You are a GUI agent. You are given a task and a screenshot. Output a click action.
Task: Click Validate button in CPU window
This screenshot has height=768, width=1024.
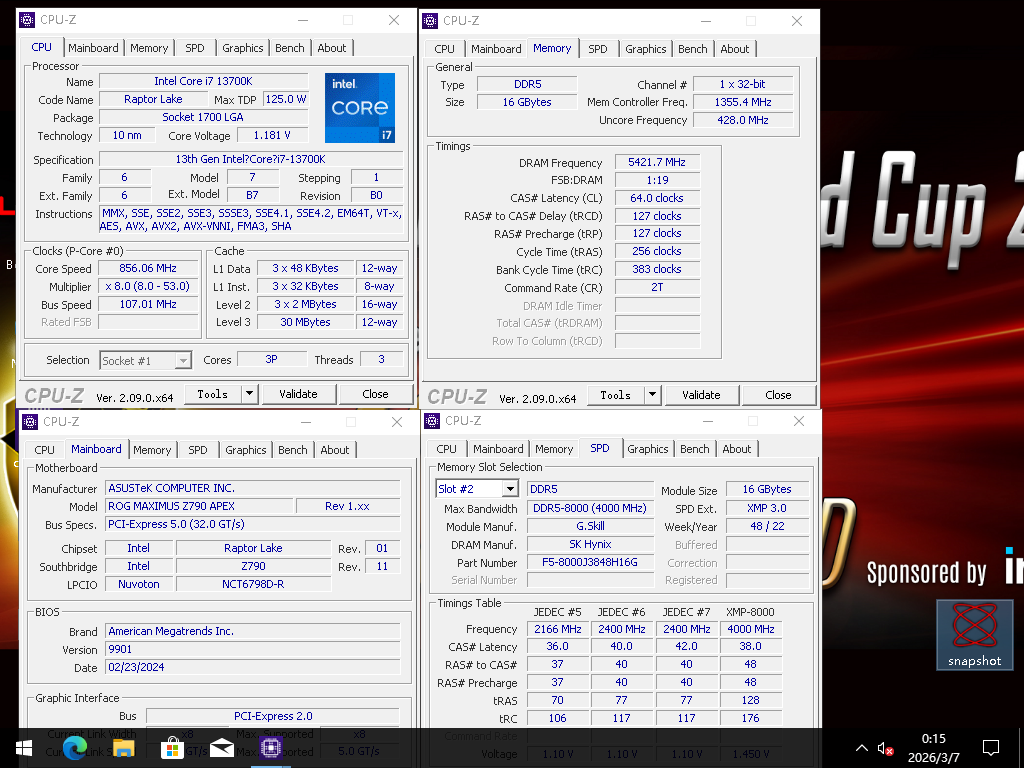(298, 394)
